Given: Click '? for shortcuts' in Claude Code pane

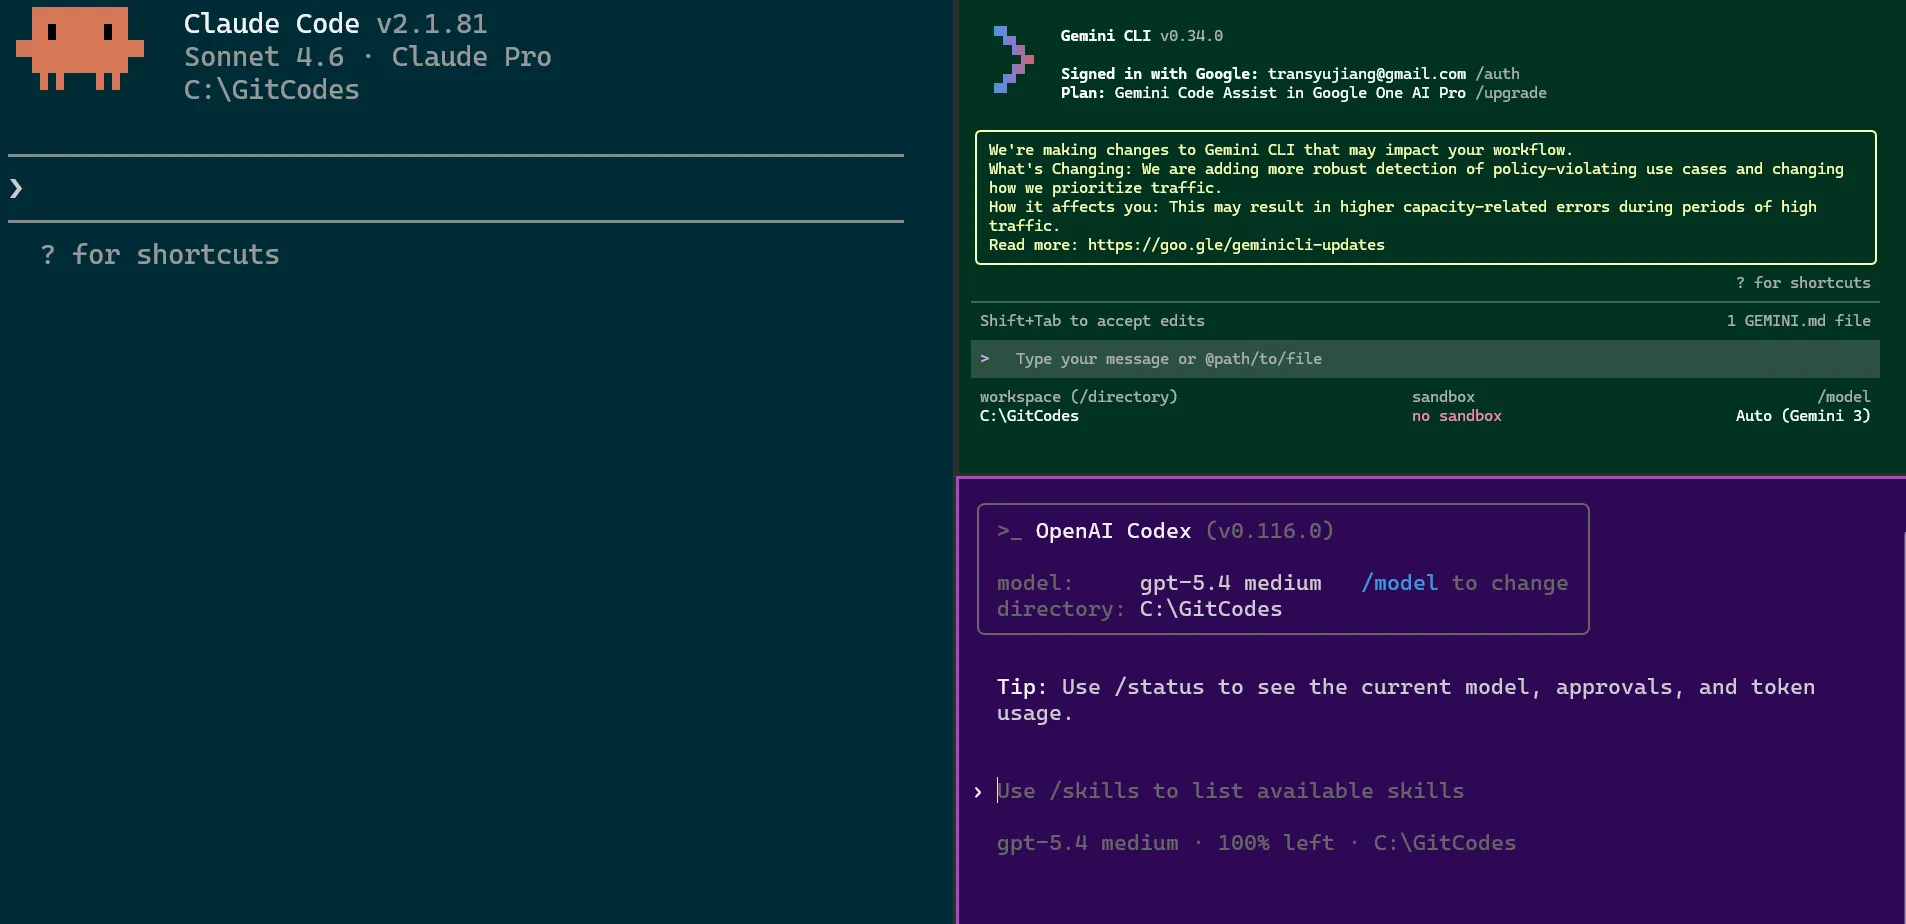Looking at the screenshot, I should 160,255.
